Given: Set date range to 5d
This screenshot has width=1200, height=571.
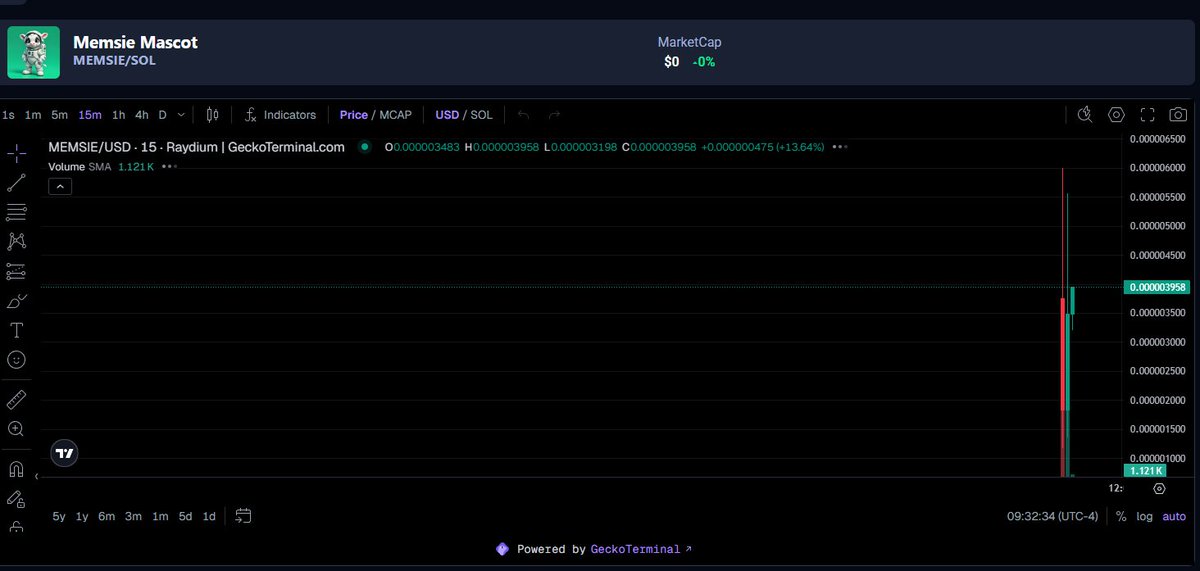Looking at the screenshot, I should pos(185,516).
